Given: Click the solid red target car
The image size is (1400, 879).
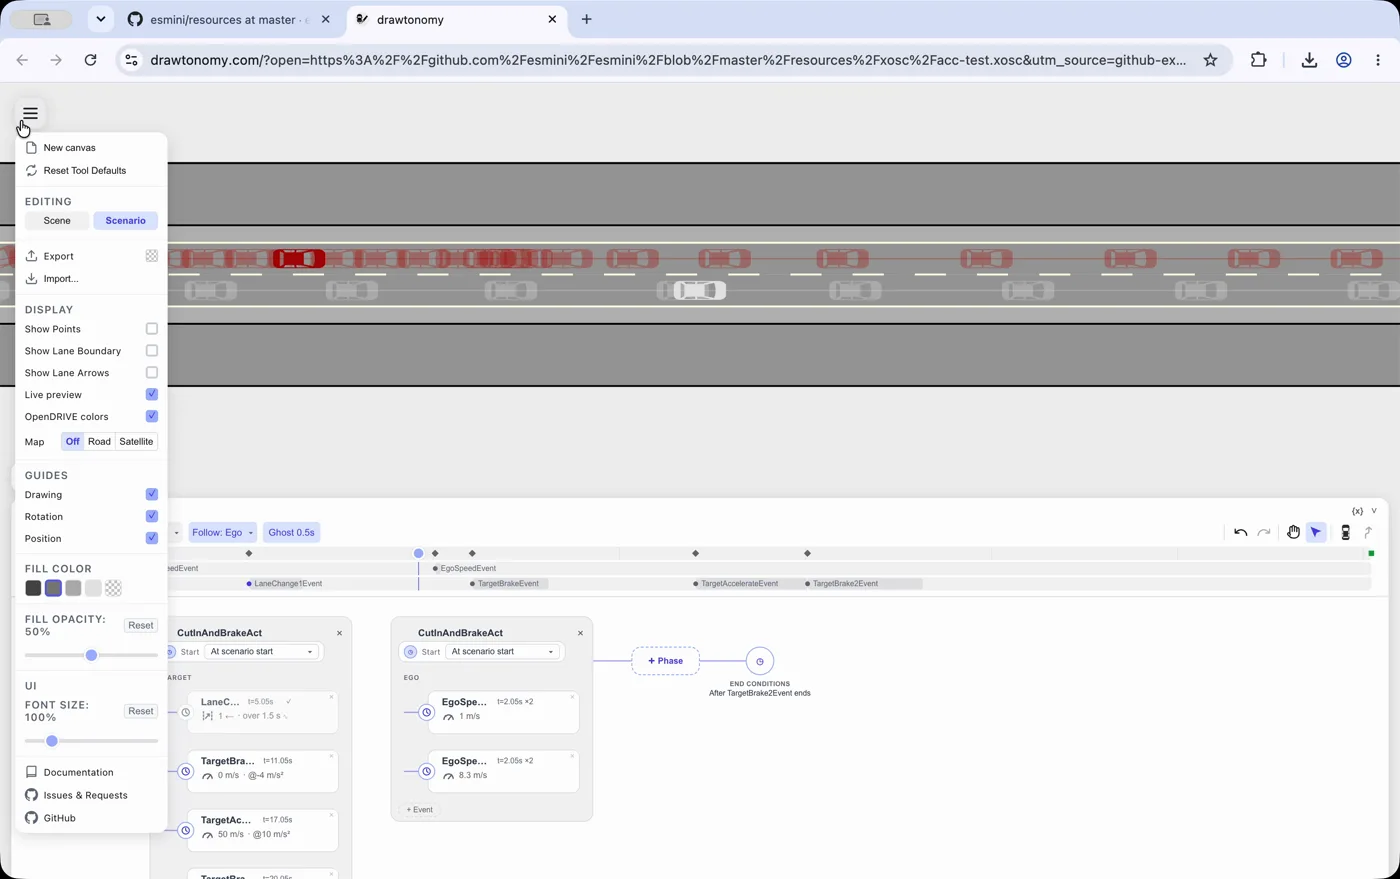Looking at the screenshot, I should point(299,259).
